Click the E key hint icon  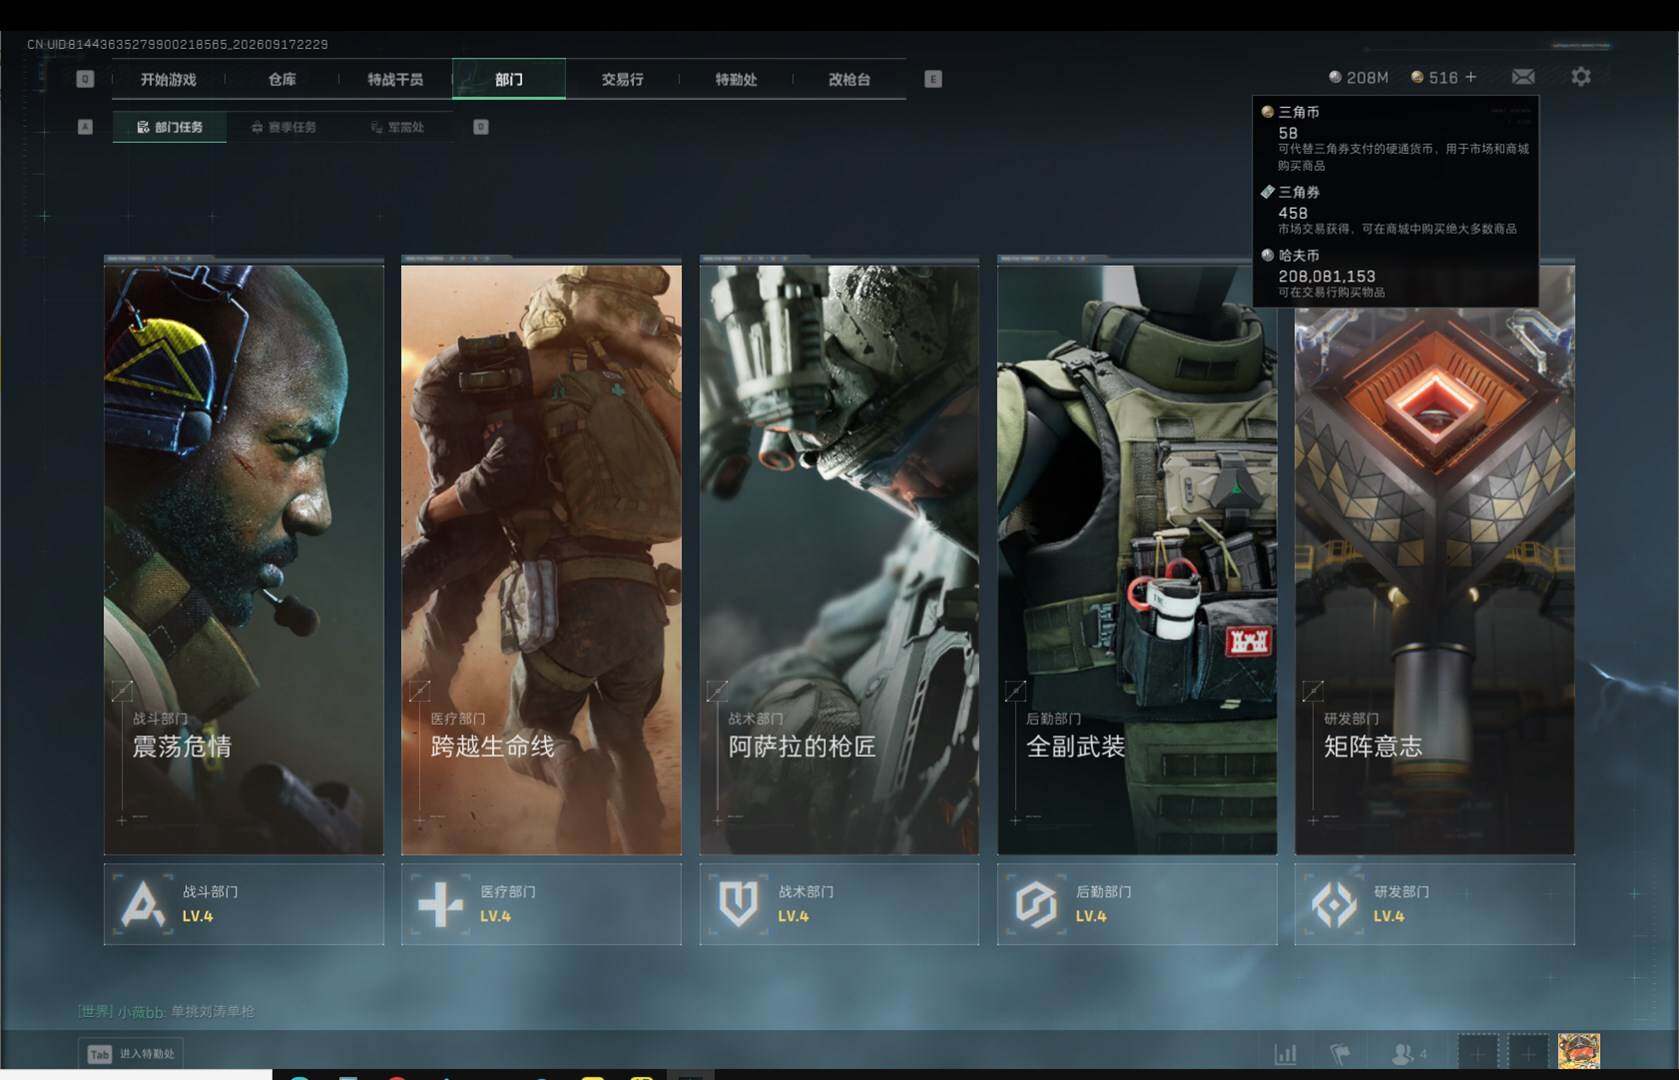(x=933, y=79)
